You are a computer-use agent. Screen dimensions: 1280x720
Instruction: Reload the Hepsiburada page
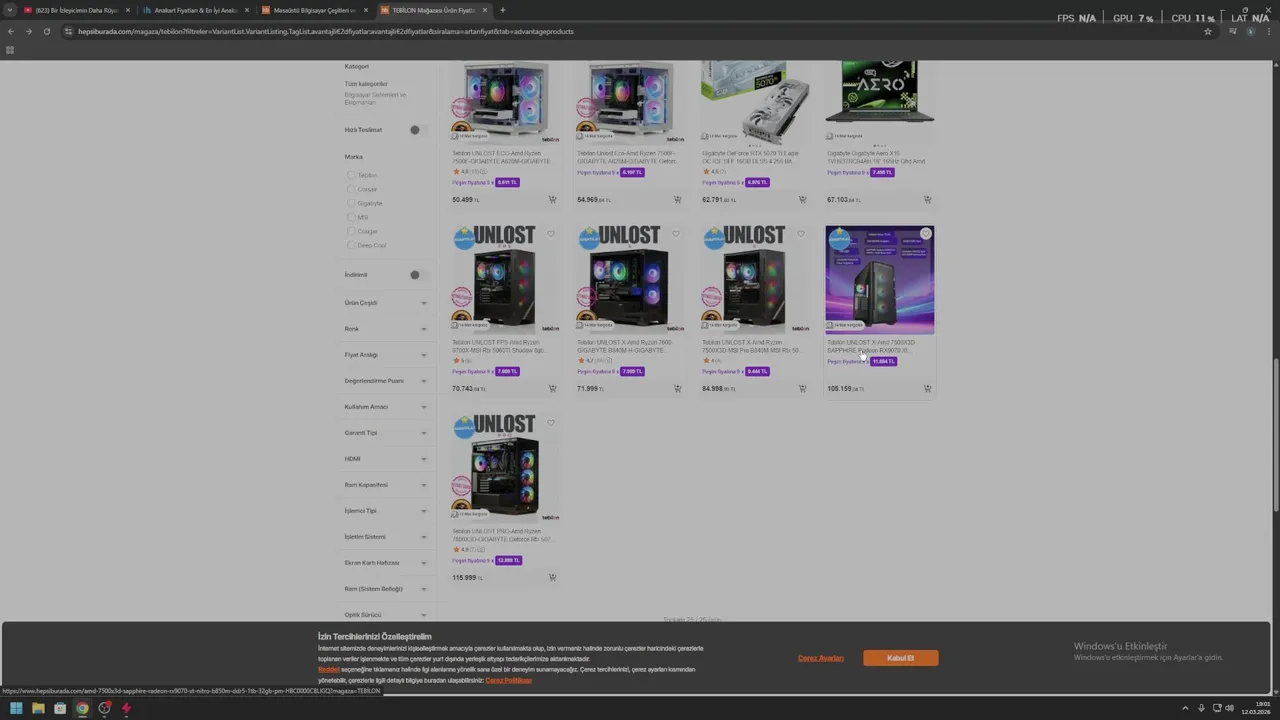[46, 31]
